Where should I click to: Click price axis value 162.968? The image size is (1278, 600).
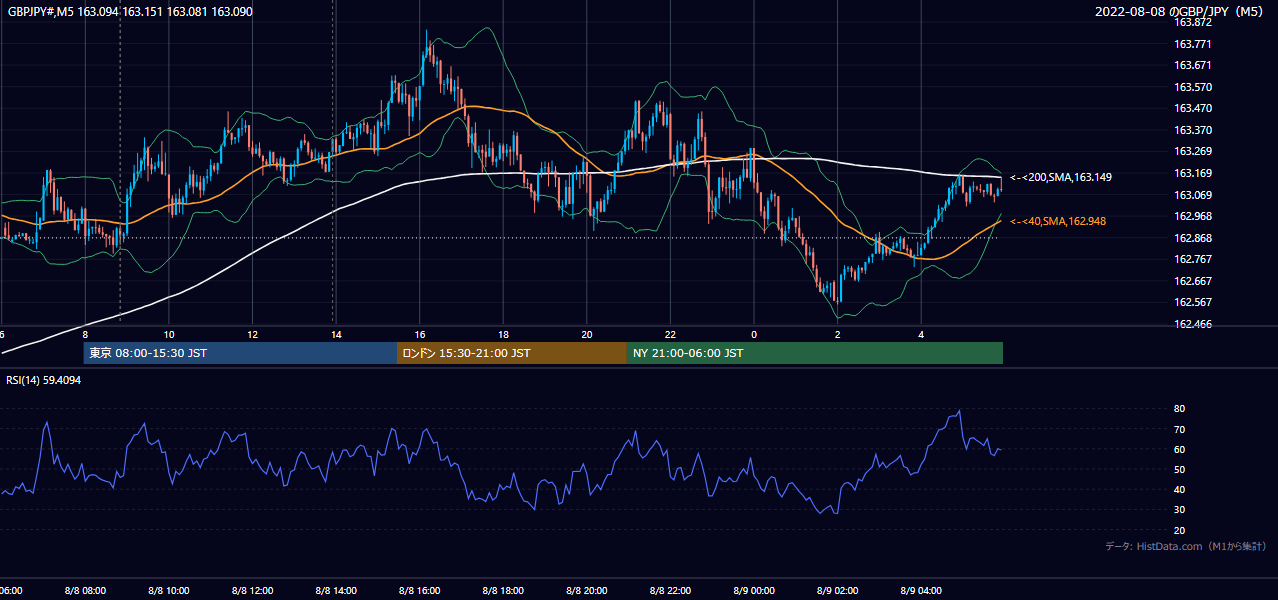[x=1193, y=216]
